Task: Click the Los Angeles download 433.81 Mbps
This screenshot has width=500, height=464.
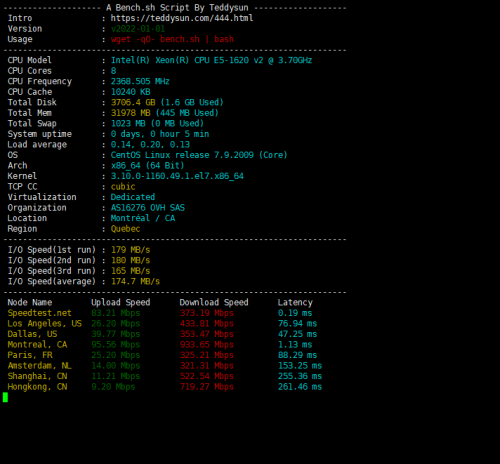Action: (207, 324)
